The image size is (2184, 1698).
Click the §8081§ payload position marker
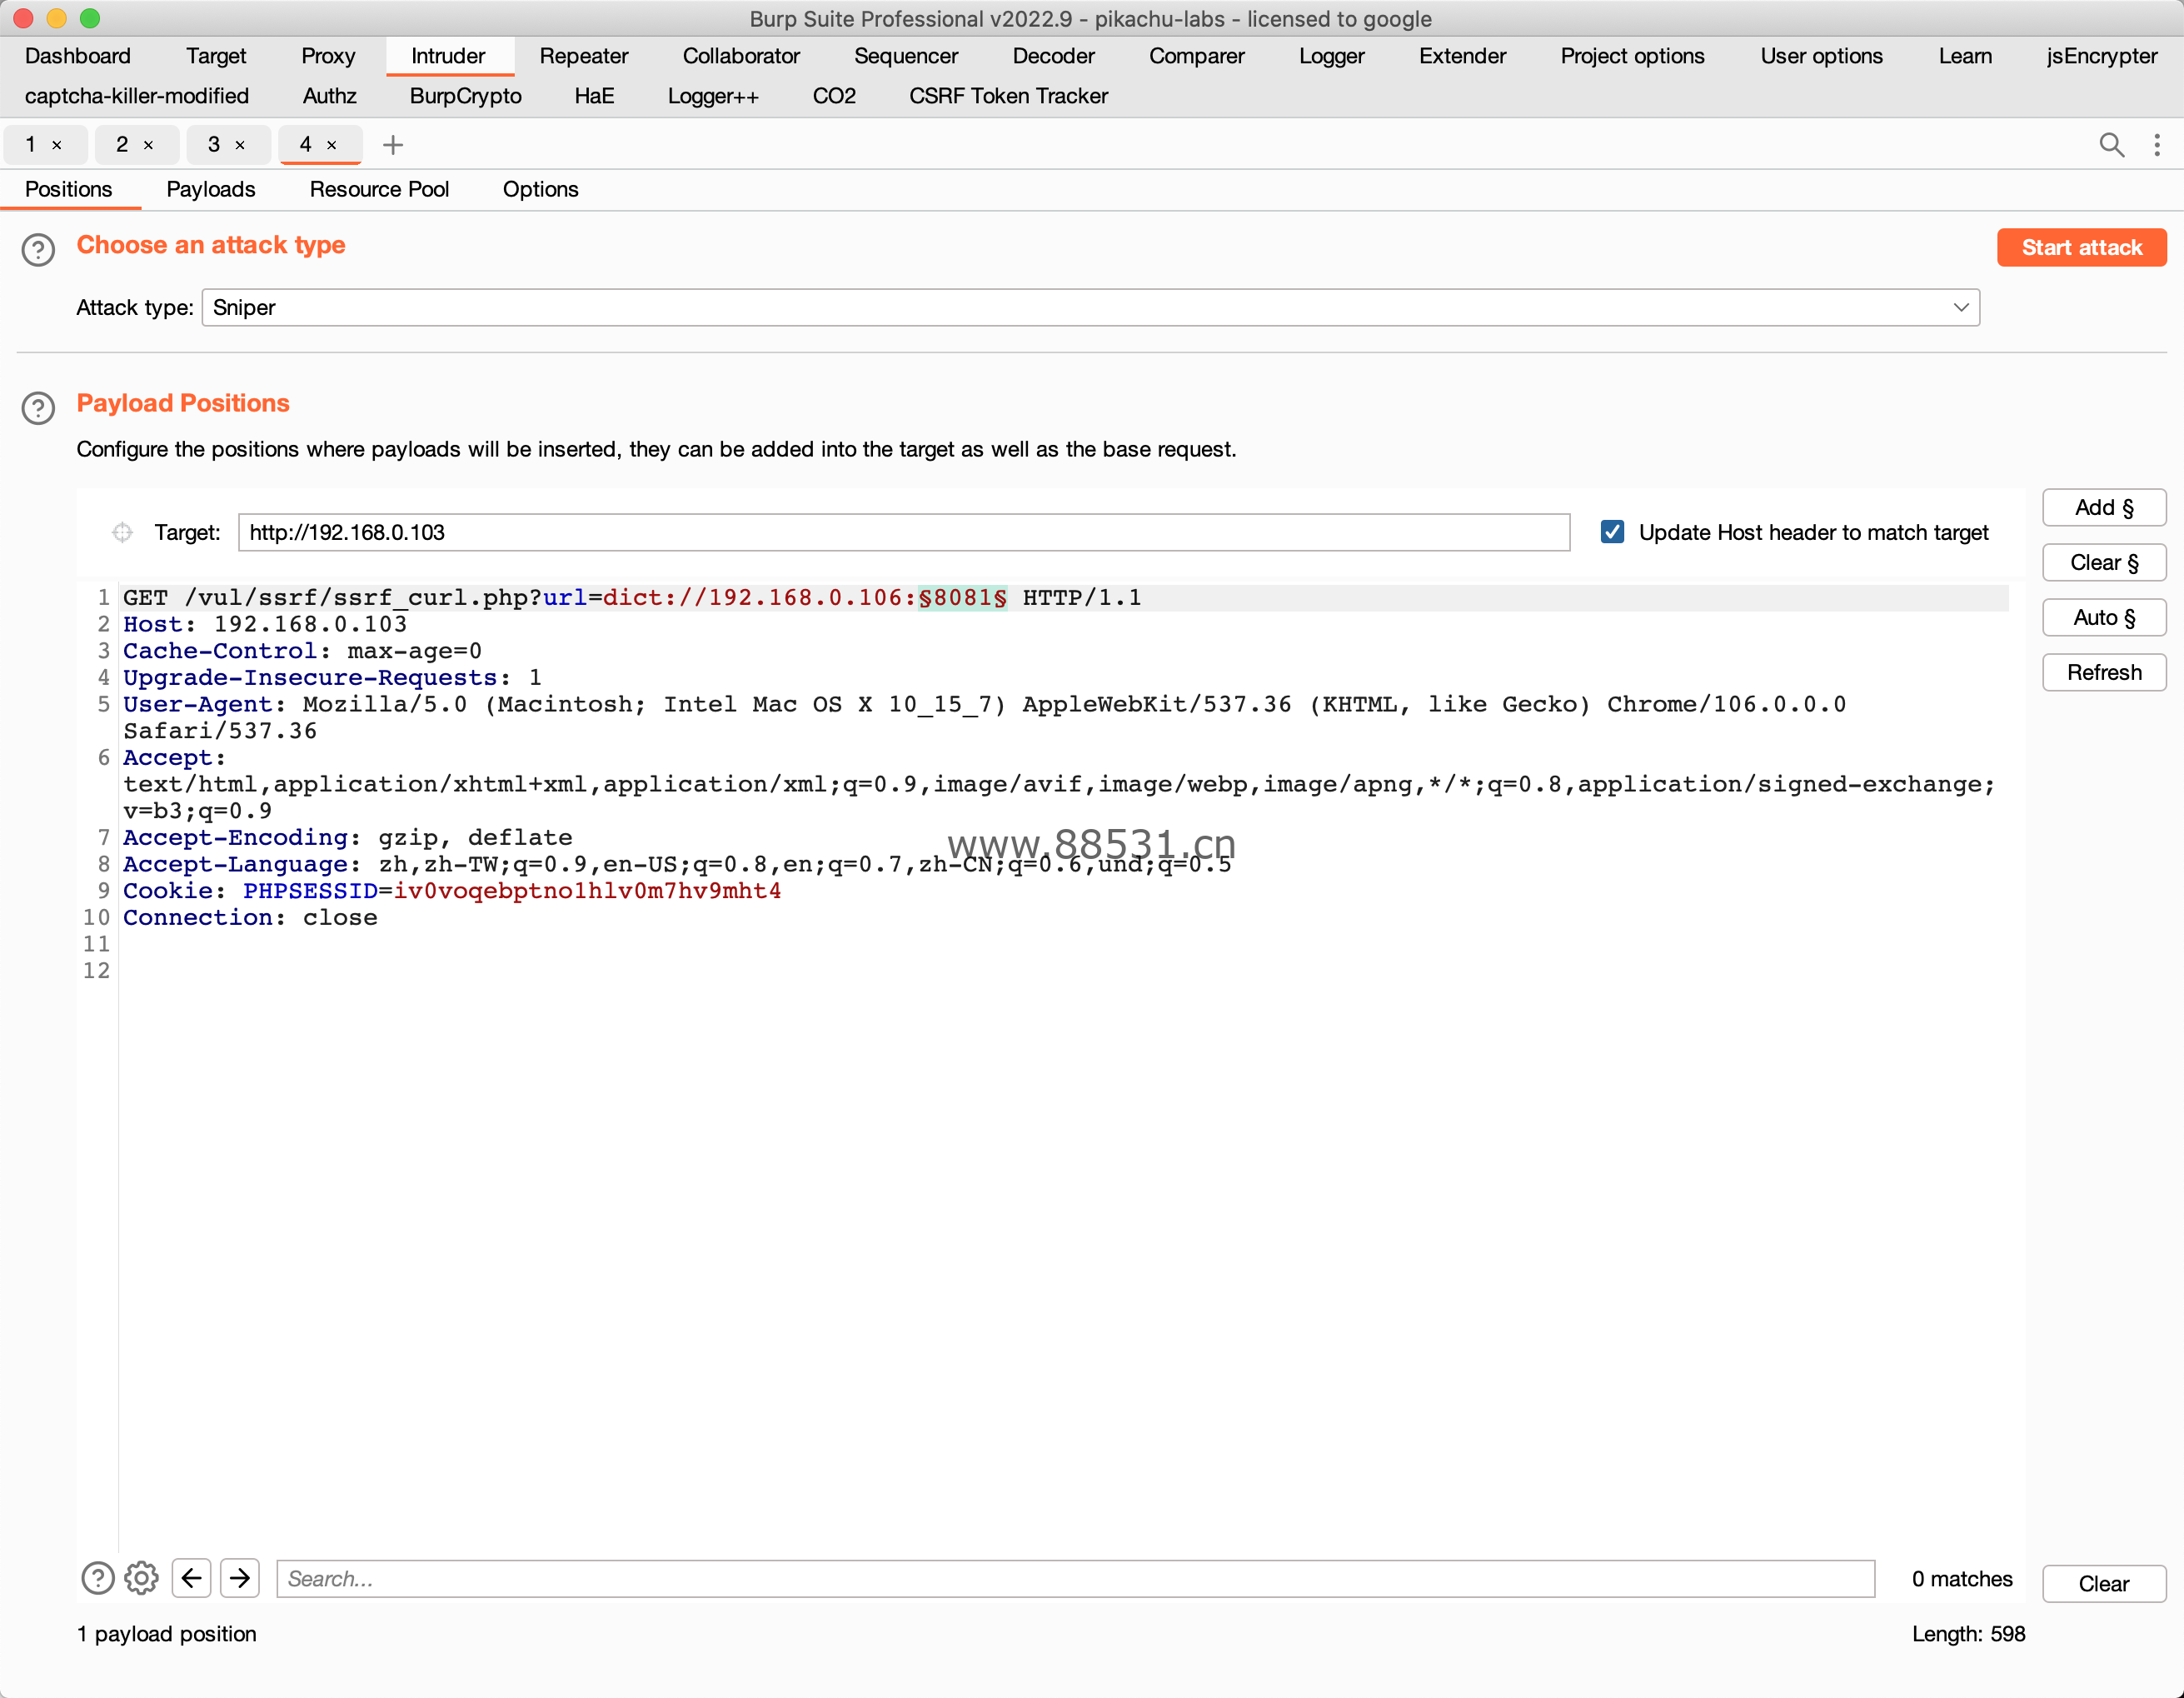point(962,598)
